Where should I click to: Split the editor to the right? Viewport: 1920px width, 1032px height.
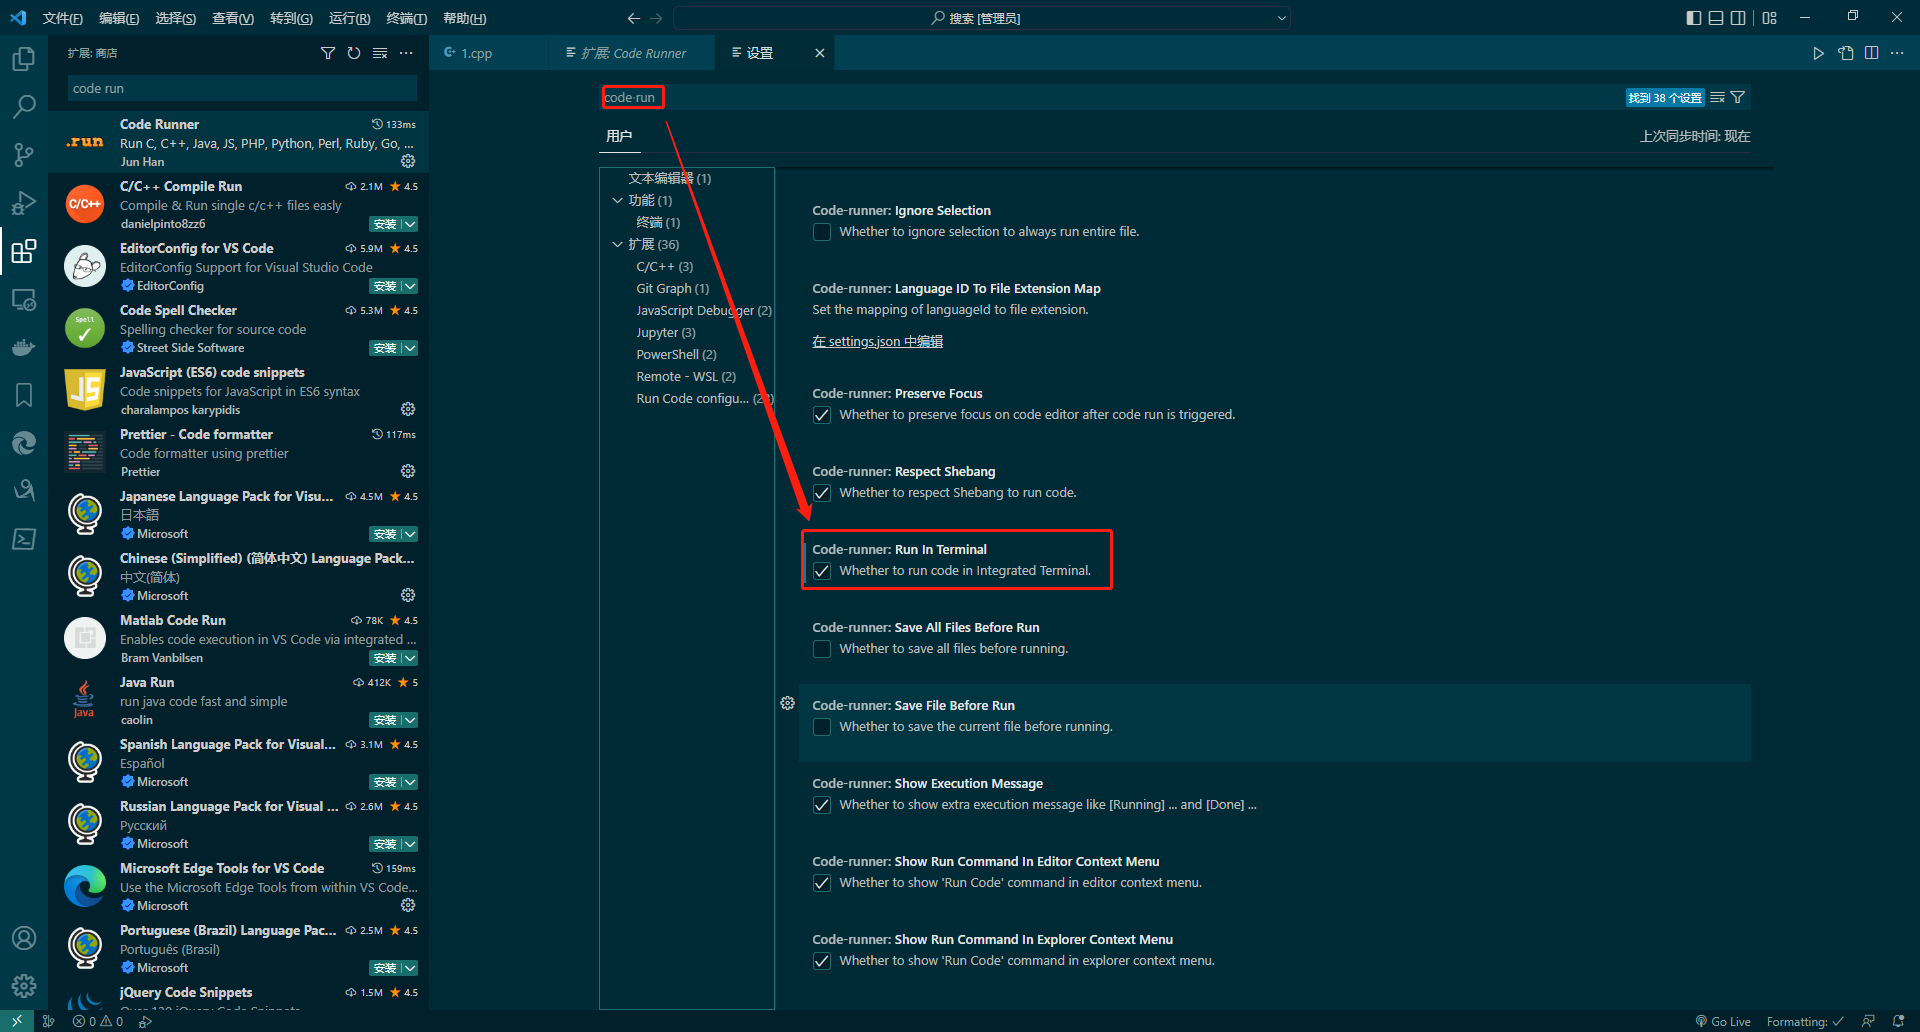tap(1872, 53)
